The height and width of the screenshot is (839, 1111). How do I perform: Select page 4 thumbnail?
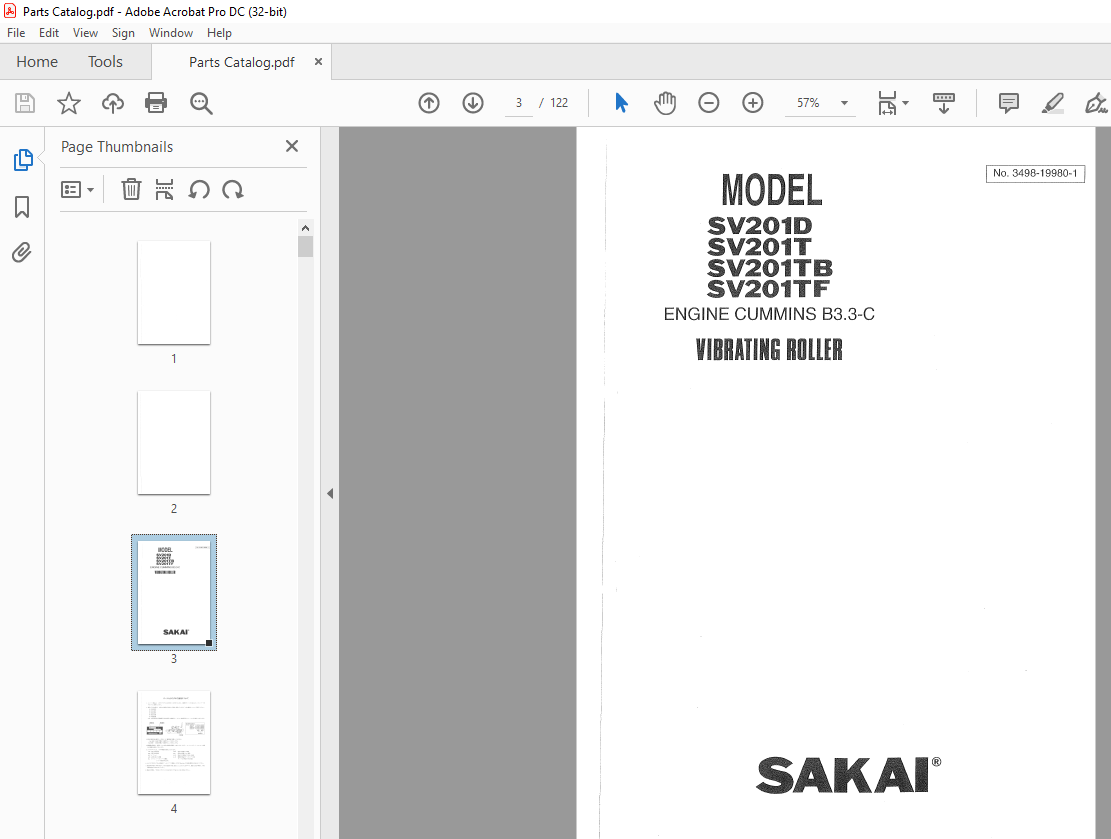174,742
